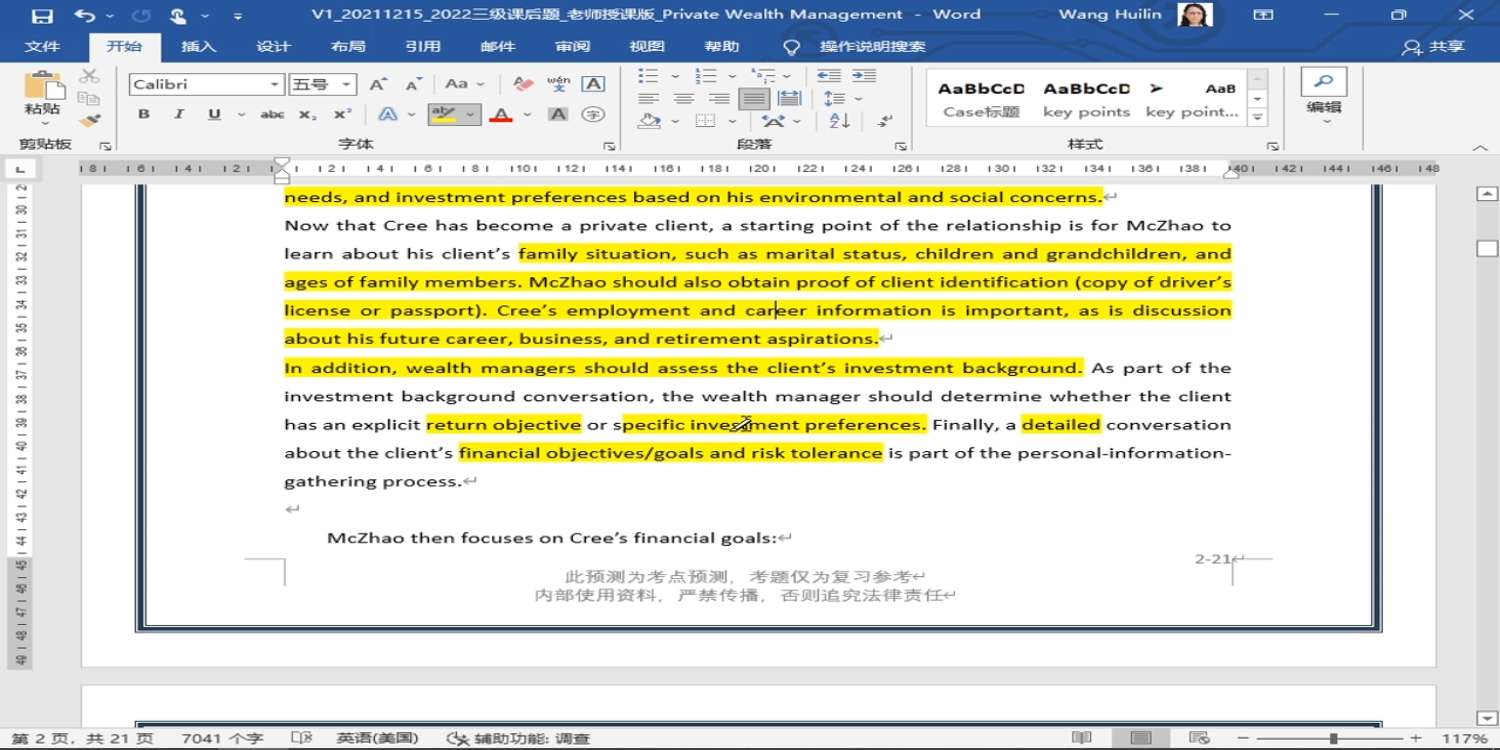
Task: Click the Clear All Formatting eraser icon
Action: pos(523,84)
